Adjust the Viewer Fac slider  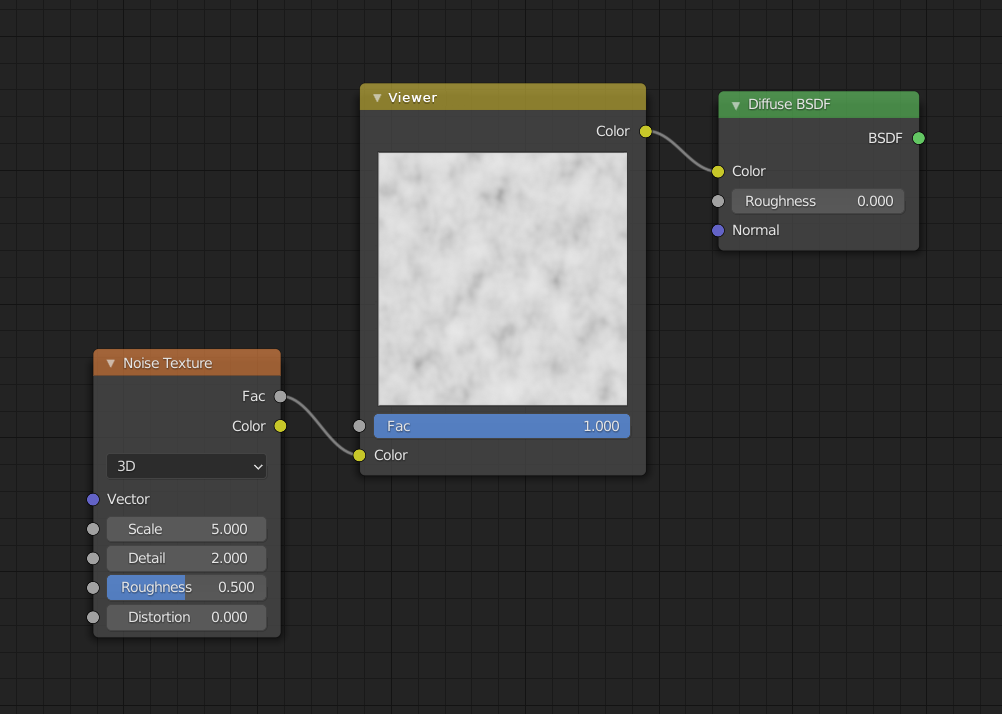pos(502,426)
